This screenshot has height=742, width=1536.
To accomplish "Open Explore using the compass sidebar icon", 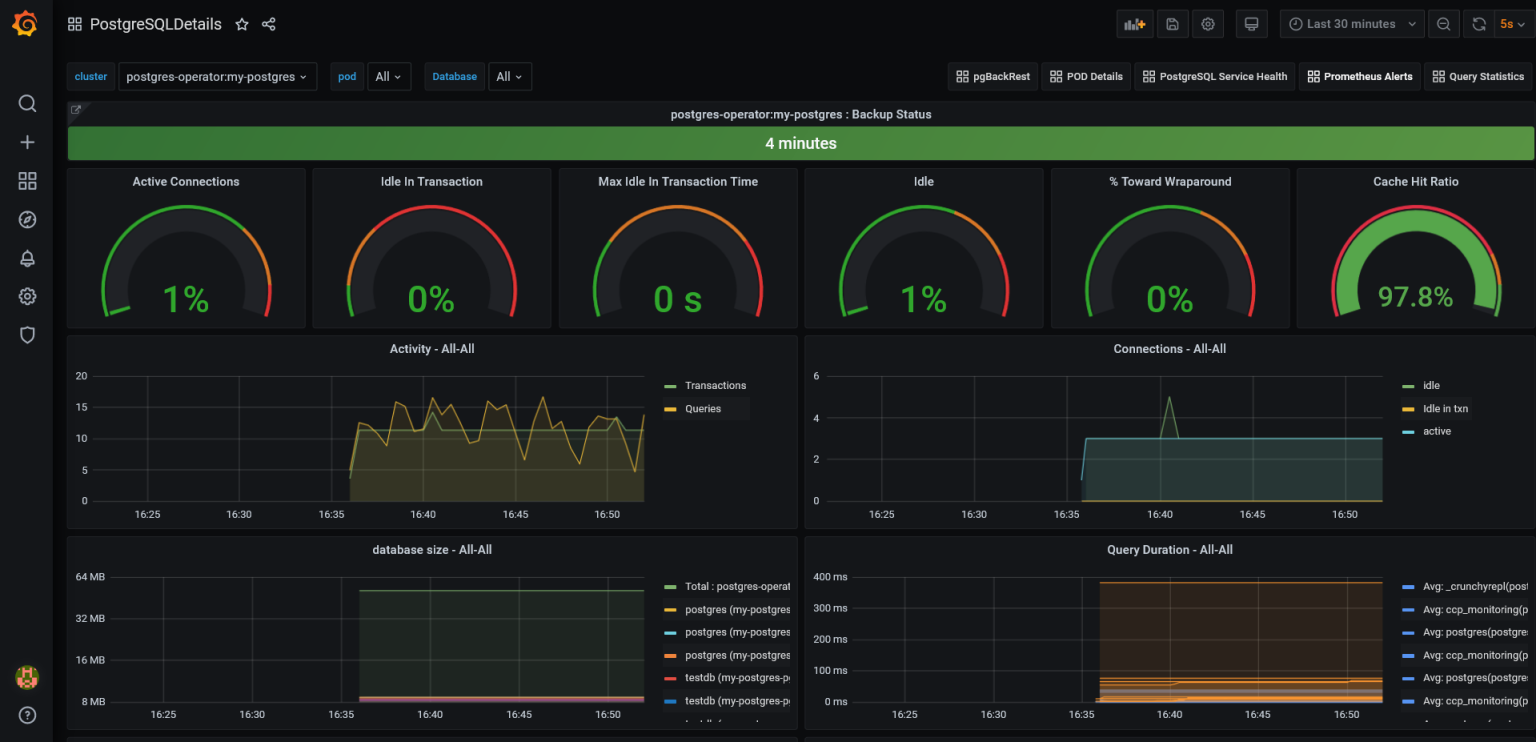I will pyautogui.click(x=27, y=219).
